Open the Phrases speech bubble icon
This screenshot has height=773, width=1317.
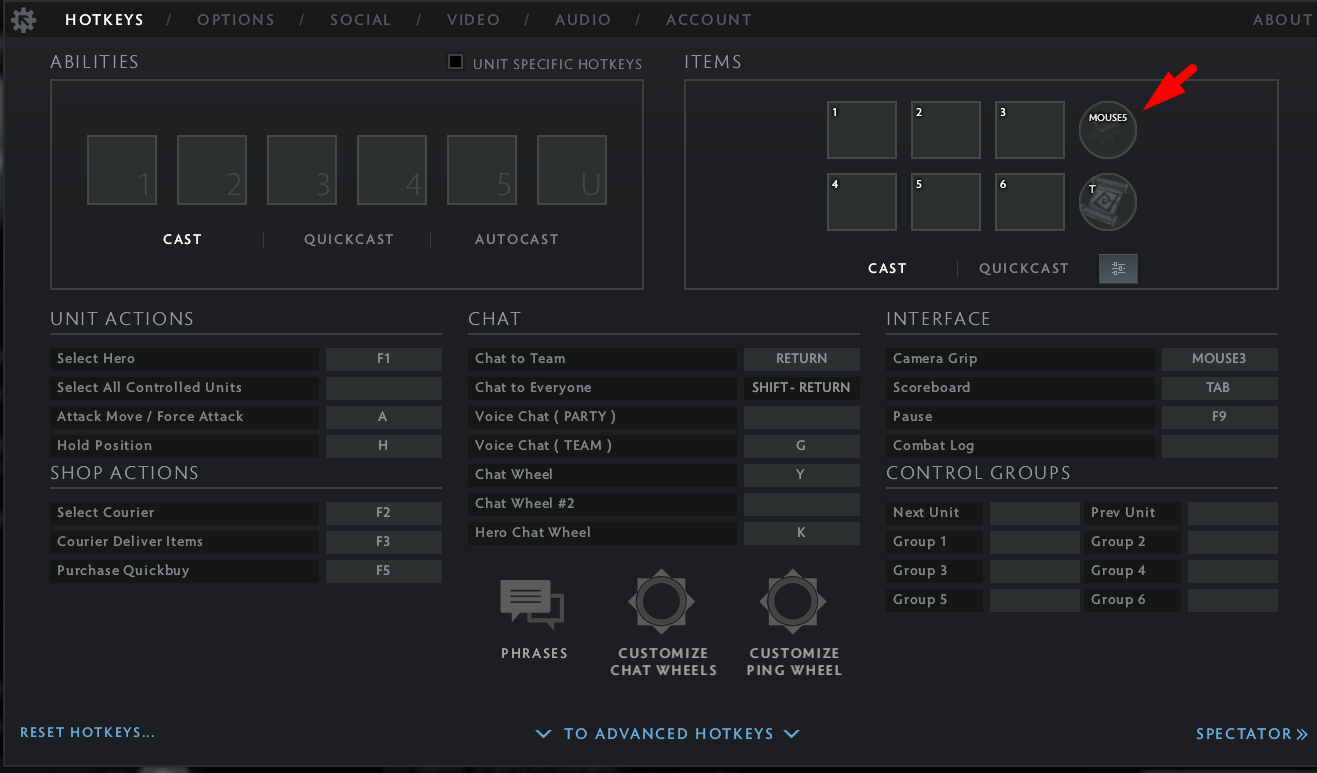[x=532, y=605]
